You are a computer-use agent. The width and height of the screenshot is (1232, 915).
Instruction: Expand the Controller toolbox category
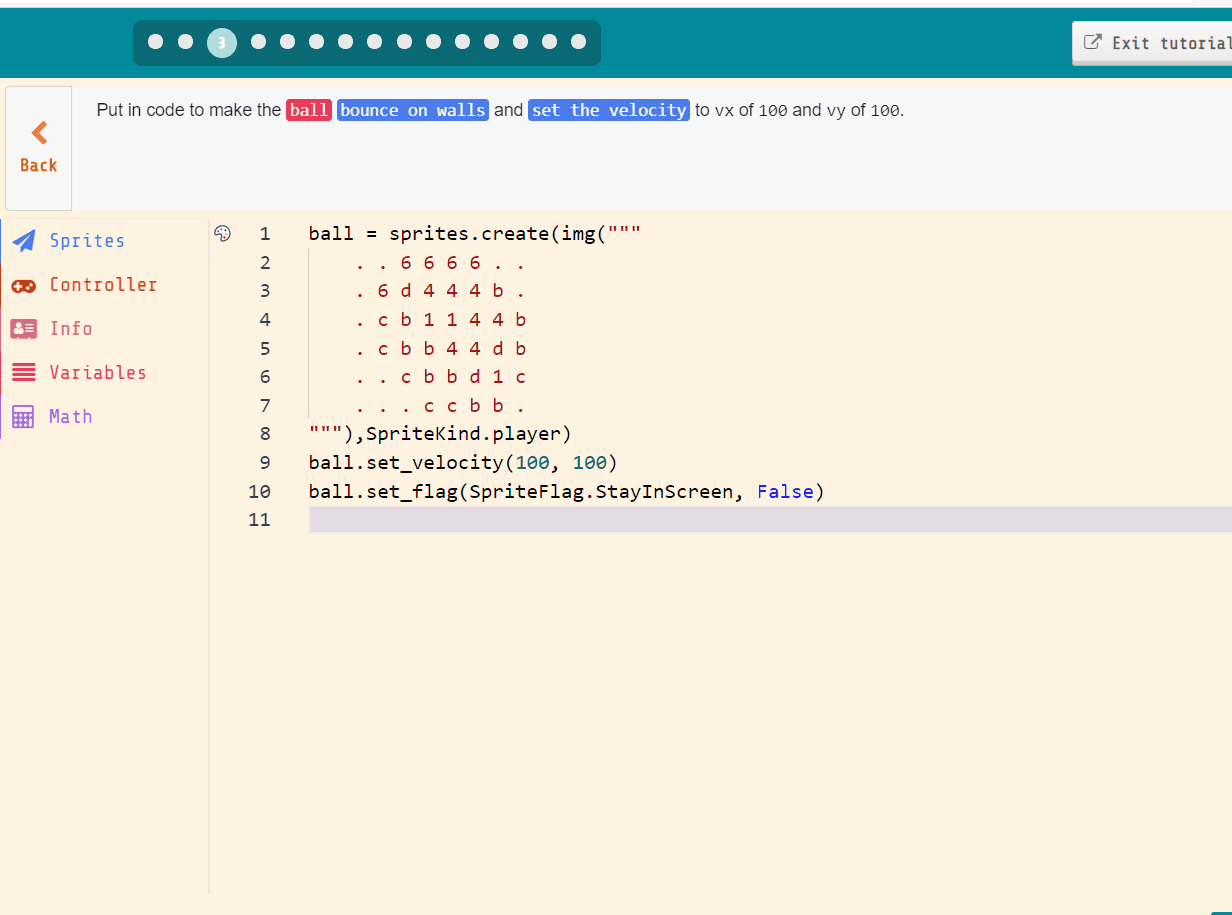tap(103, 284)
